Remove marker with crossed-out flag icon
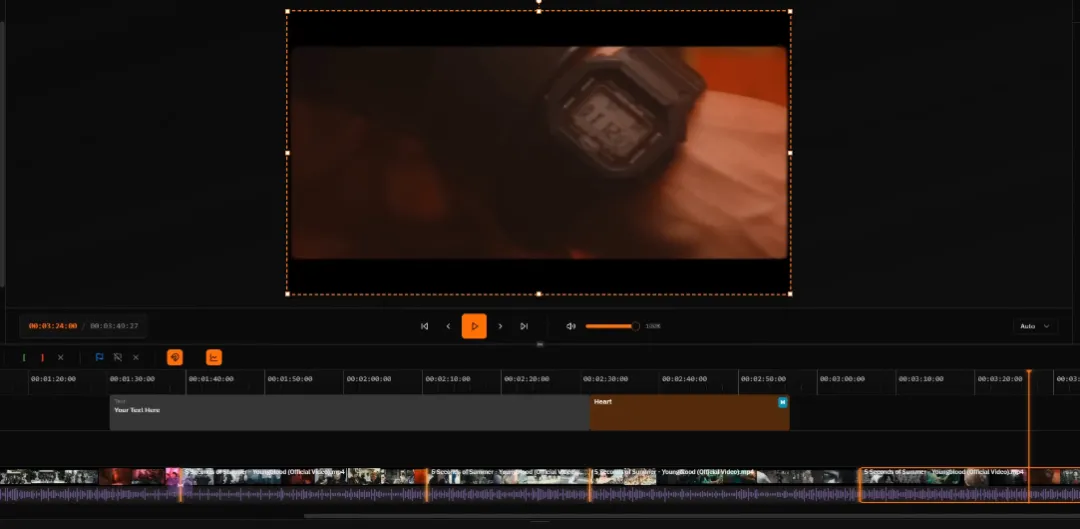 point(118,357)
